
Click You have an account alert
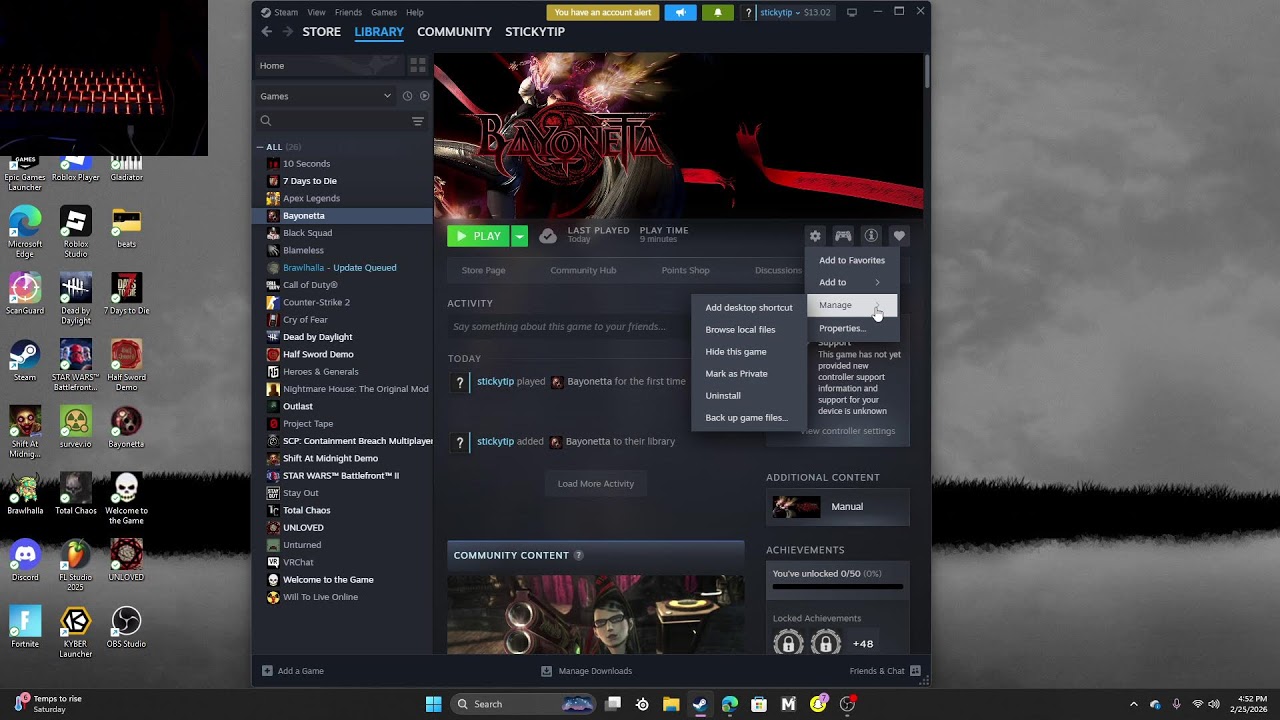(603, 12)
